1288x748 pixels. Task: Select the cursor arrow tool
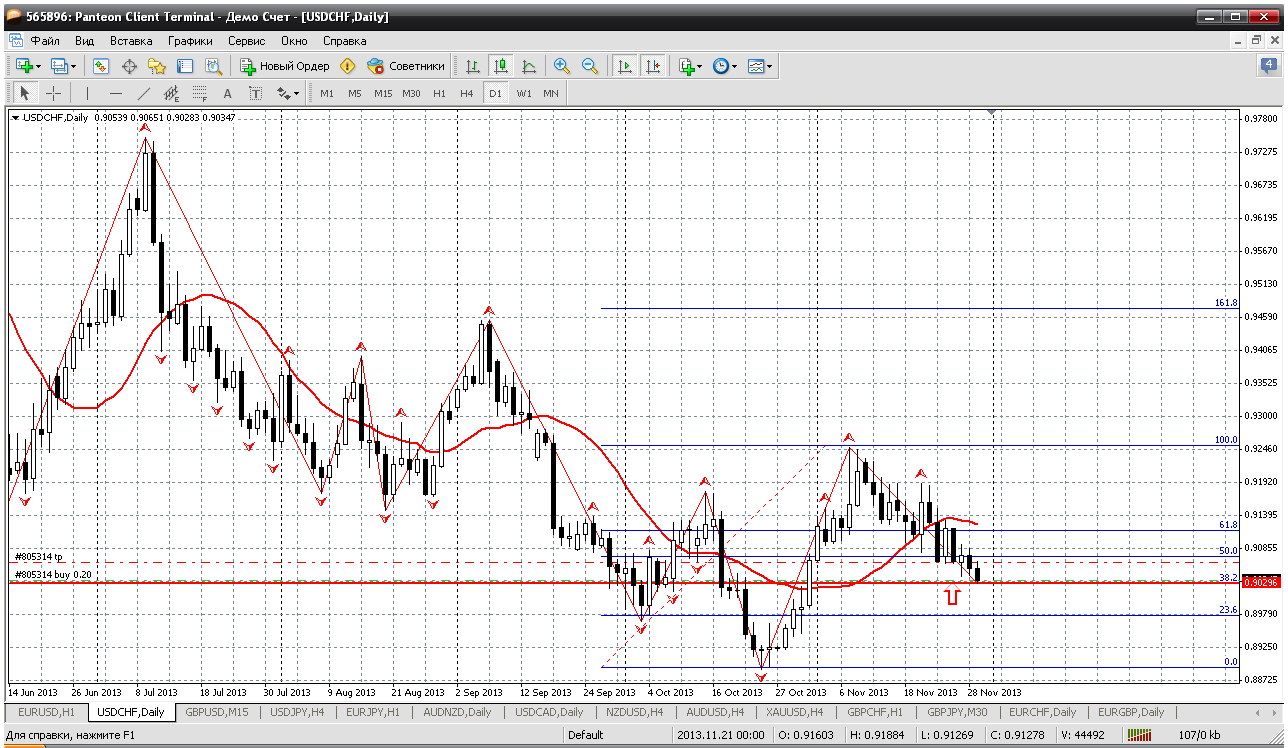point(25,93)
